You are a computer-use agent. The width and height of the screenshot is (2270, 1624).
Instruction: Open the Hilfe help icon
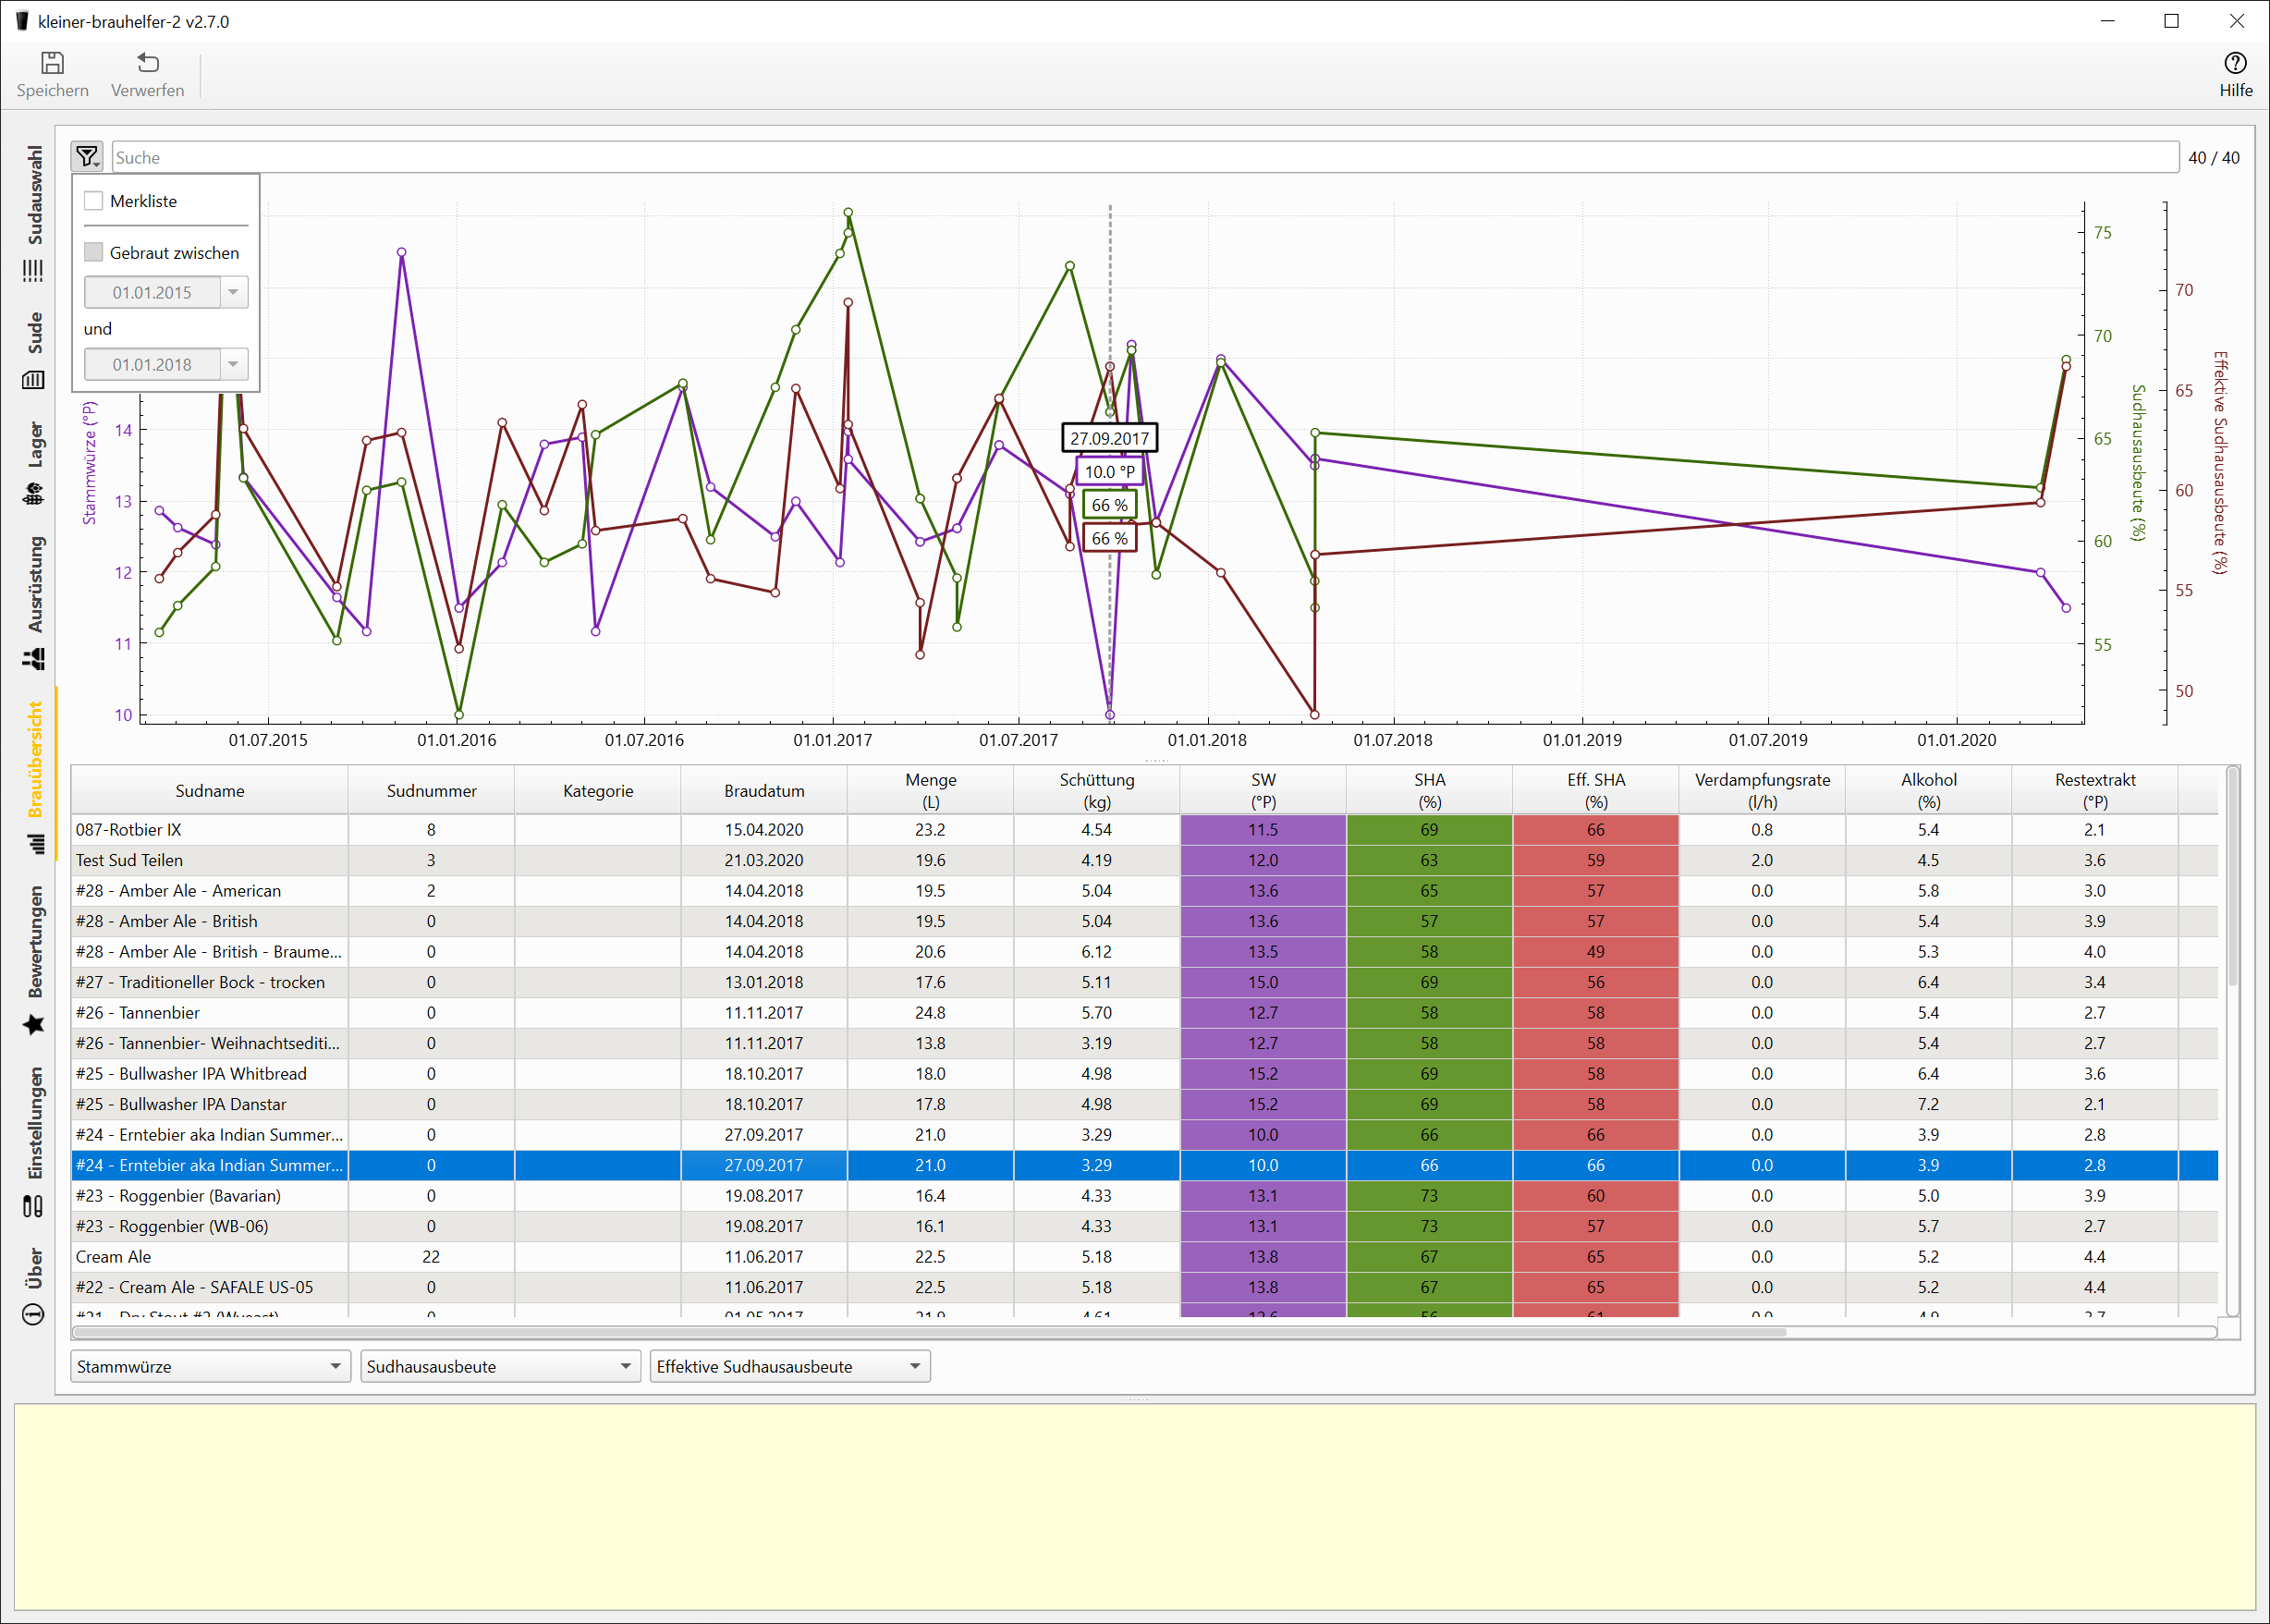[2235, 64]
